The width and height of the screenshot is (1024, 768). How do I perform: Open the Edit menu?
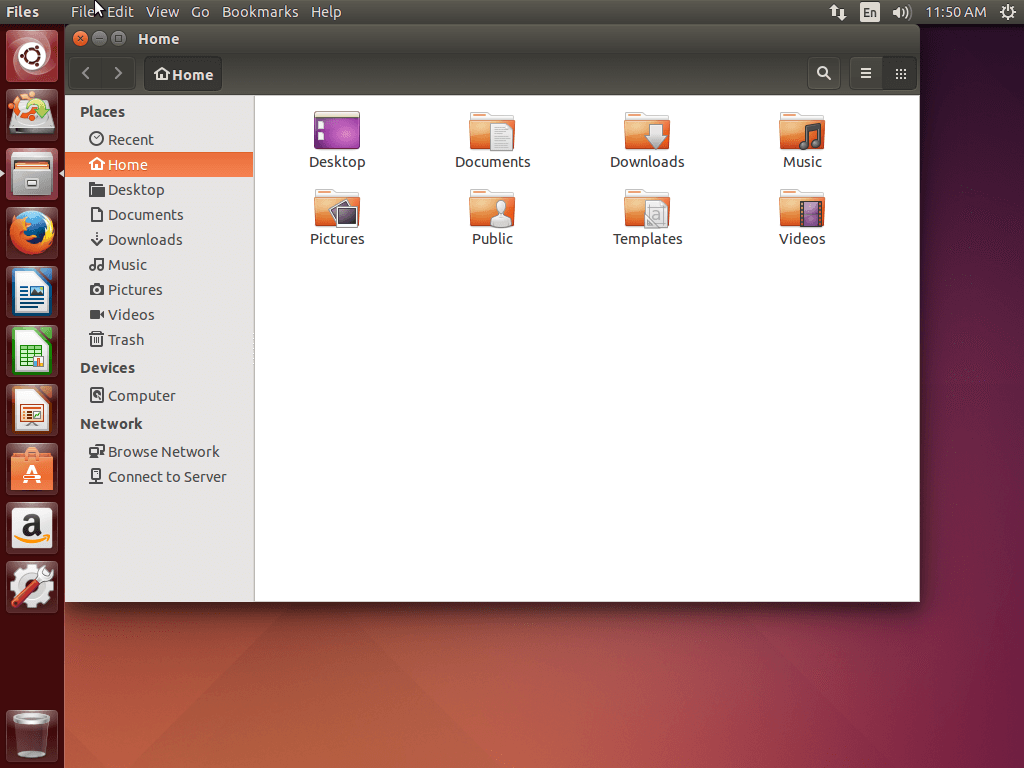click(x=120, y=12)
